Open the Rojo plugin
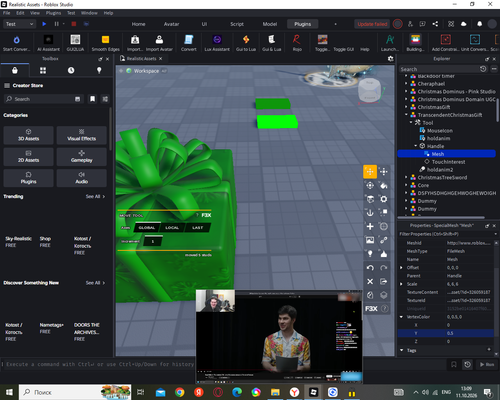This screenshot has width=500, height=400. (x=297, y=43)
